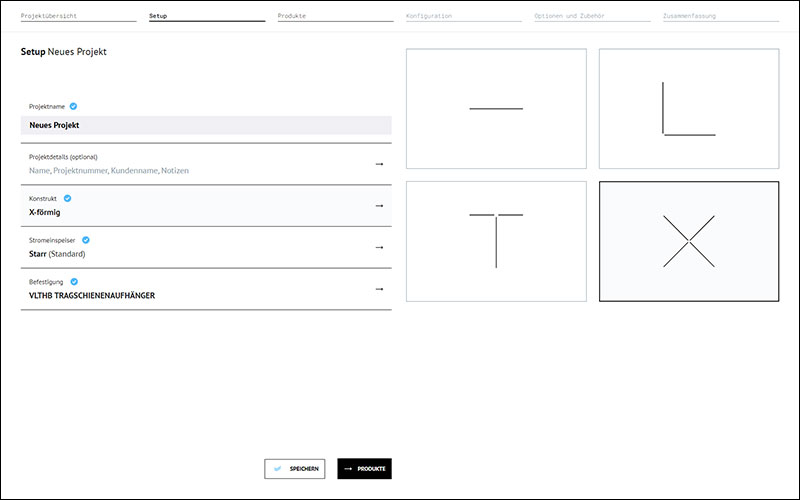This screenshot has height=500, width=800.
Task: Open the Optionen und Zubehör tab
Action: pyautogui.click(x=592, y=16)
